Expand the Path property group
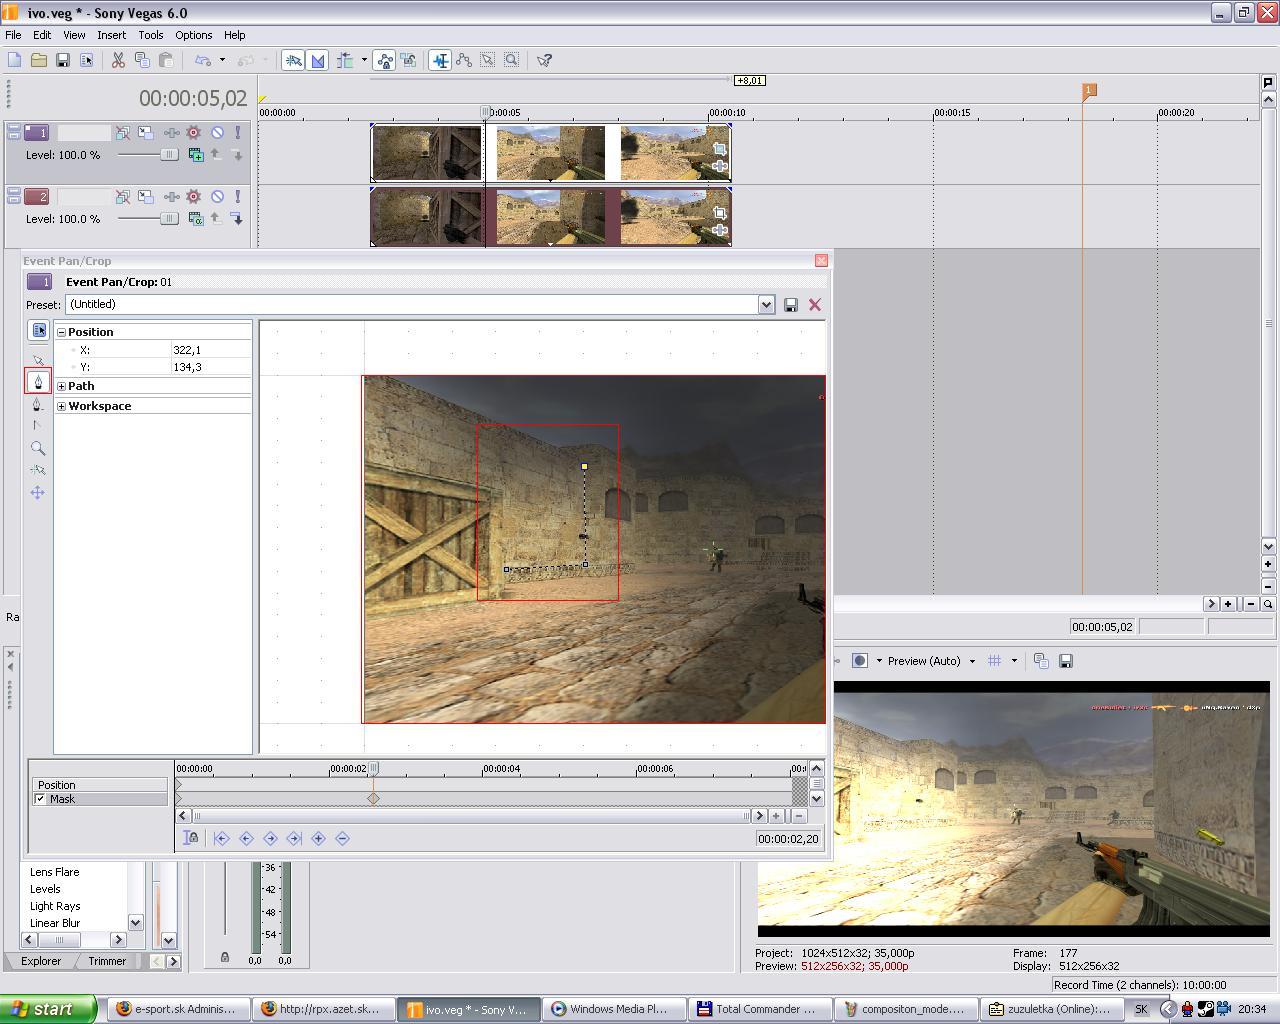The height and width of the screenshot is (1024, 1280). (61, 386)
